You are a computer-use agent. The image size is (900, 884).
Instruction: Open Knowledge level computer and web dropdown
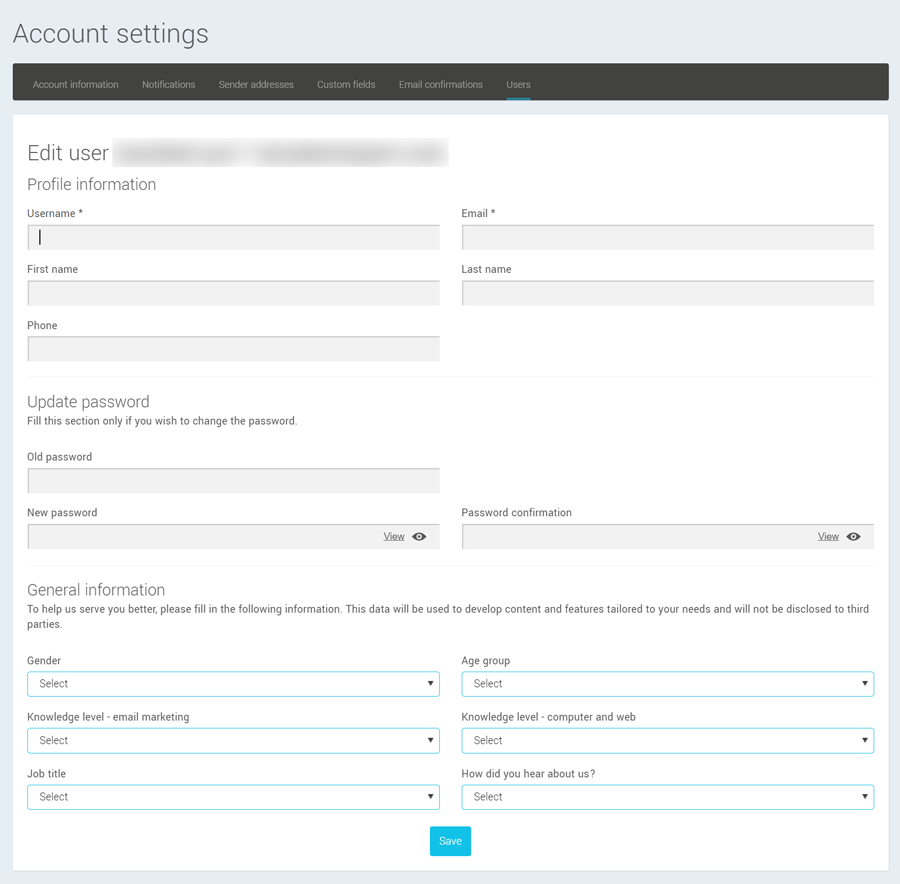point(667,741)
